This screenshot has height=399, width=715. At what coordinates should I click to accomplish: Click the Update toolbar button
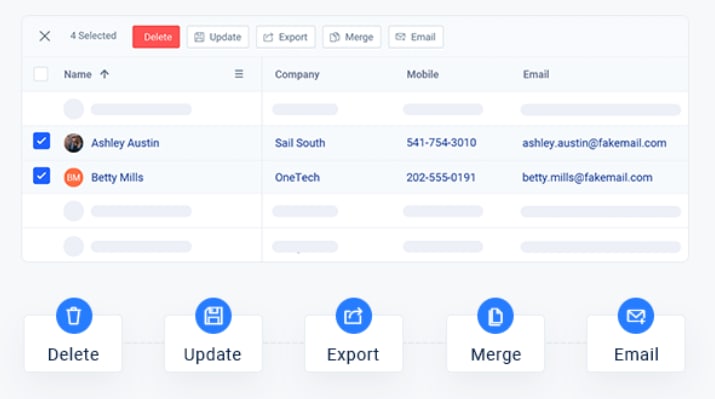click(x=218, y=37)
